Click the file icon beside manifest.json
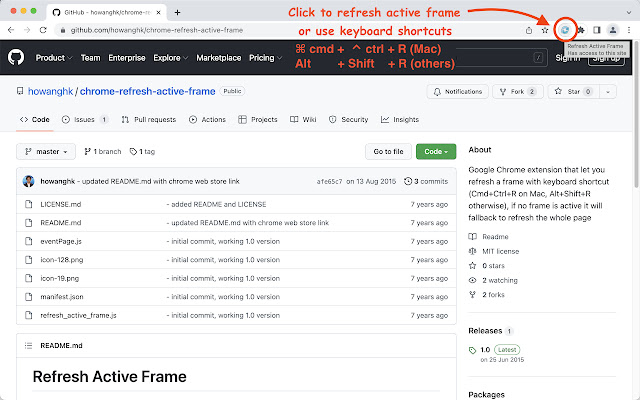This screenshot has width=640, height=400. click(29, 297)
